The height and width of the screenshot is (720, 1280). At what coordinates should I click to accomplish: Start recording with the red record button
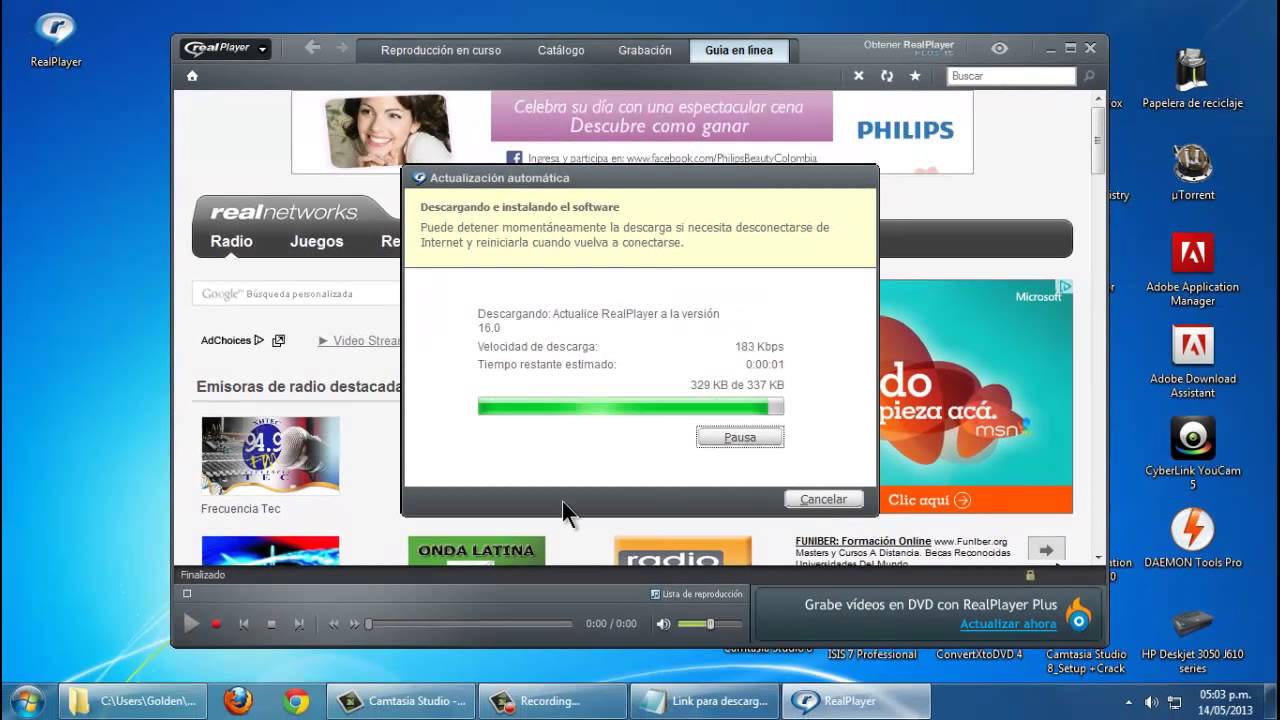click(216, 624)
